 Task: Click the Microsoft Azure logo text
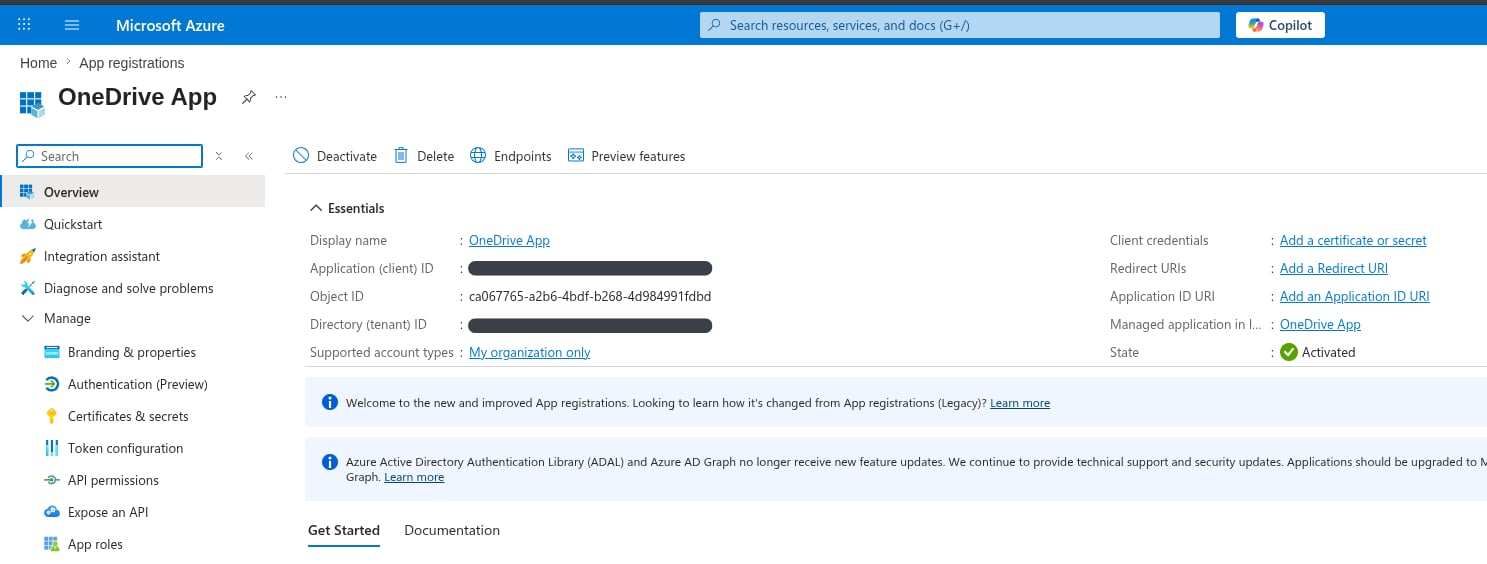(x=170, y=25)
